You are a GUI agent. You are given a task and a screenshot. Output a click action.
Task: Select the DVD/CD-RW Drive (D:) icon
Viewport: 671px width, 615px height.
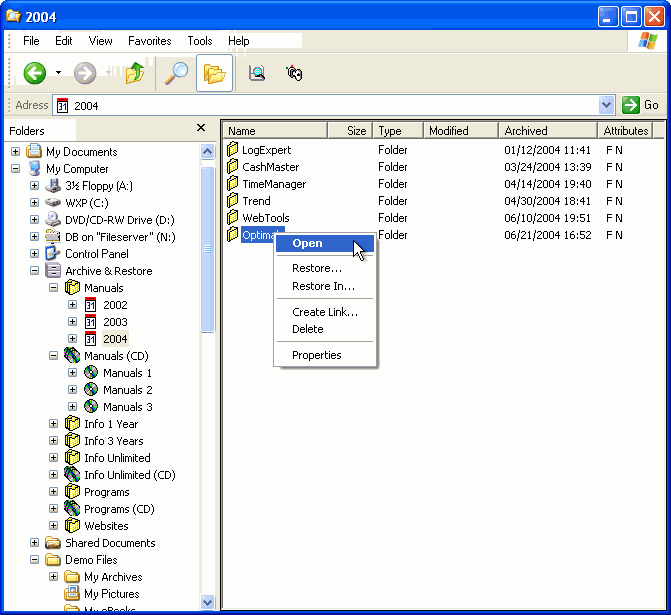[53, 219]
